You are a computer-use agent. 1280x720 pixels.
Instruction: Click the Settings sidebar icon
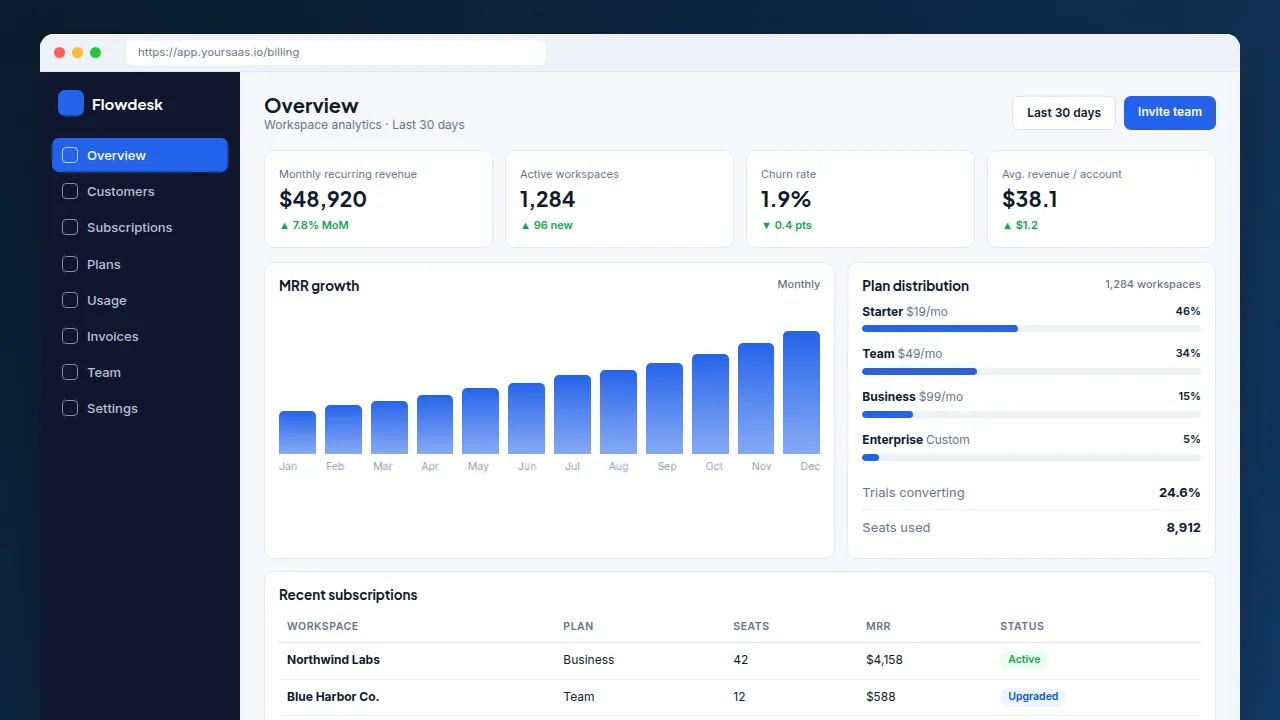click(70, 408)
